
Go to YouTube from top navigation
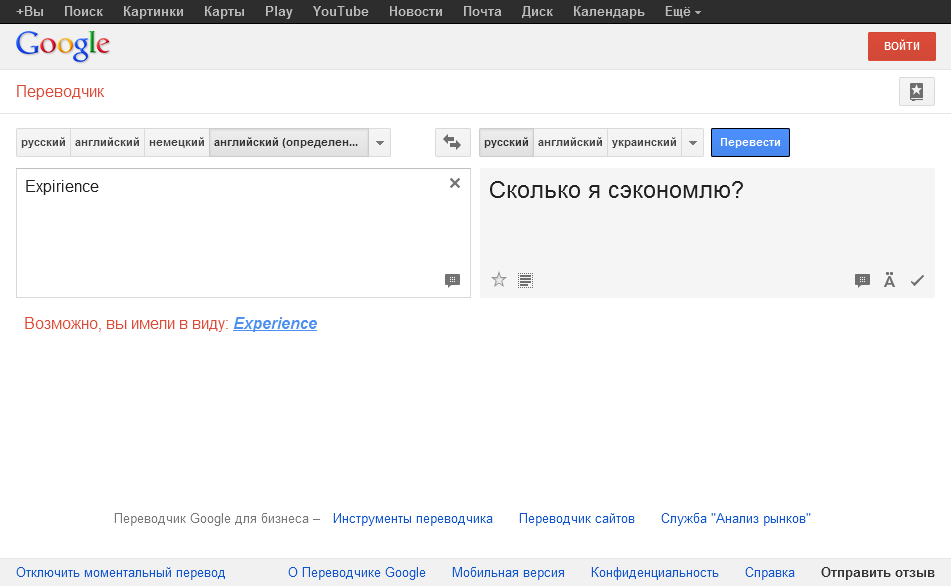point(340,12)
